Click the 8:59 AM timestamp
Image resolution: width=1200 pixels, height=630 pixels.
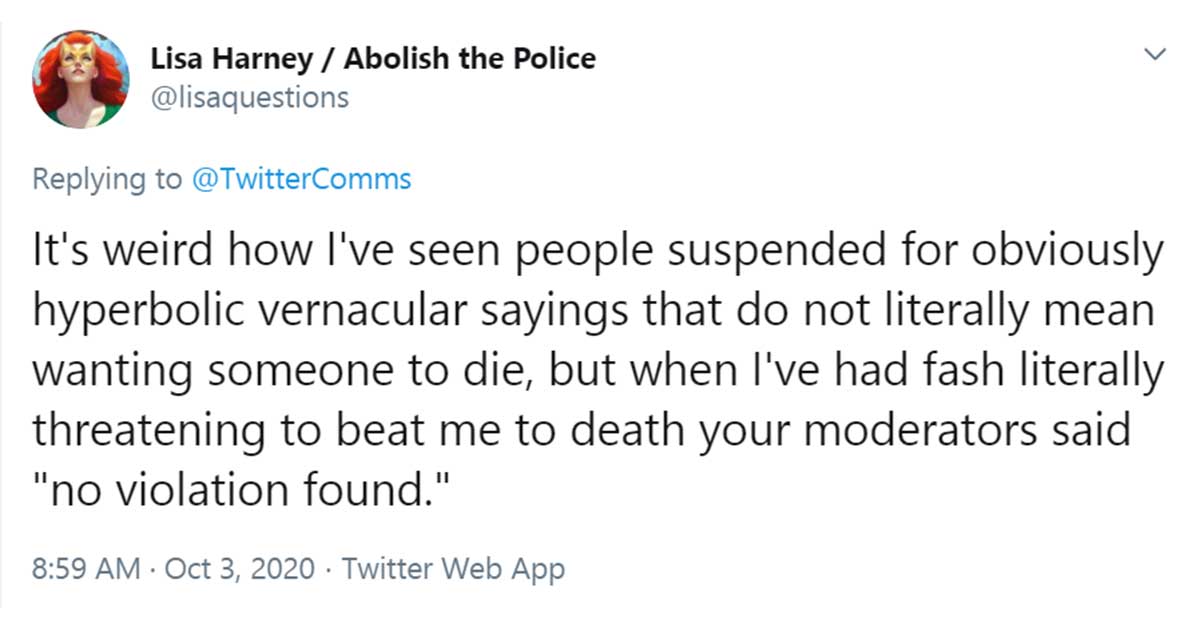(x=85, y=569)
